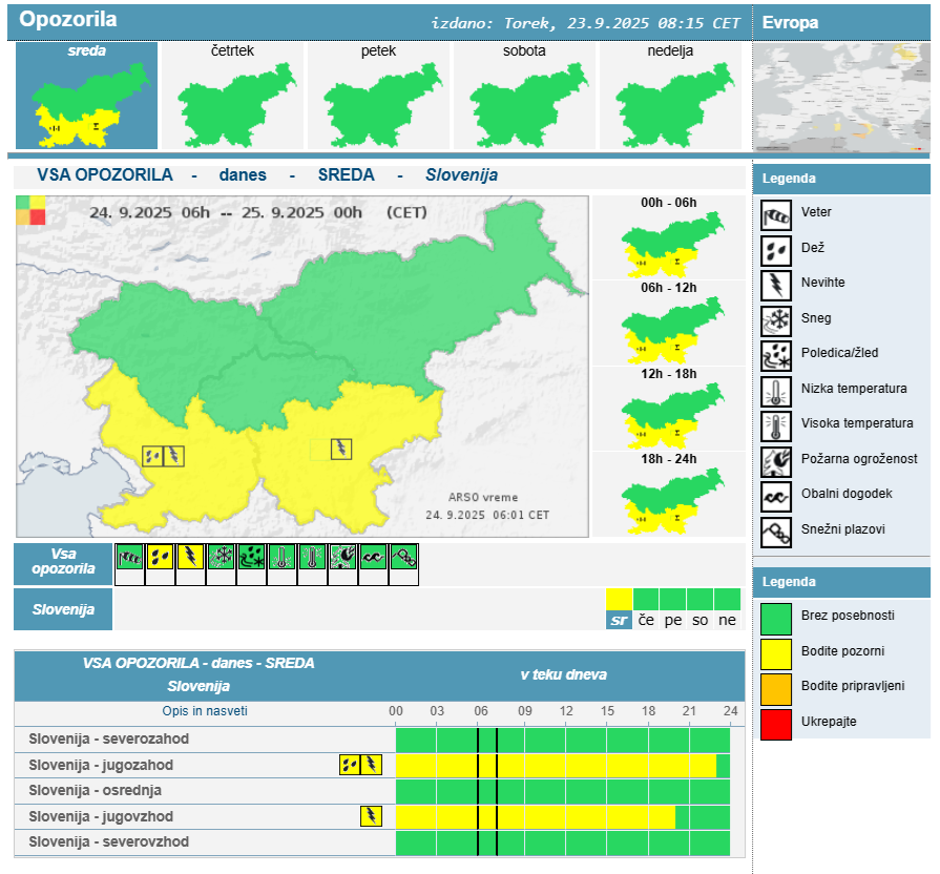Click thunderstorm icon on southeast map region
This screenshot has width=940, height=874.
click(342, 449)
